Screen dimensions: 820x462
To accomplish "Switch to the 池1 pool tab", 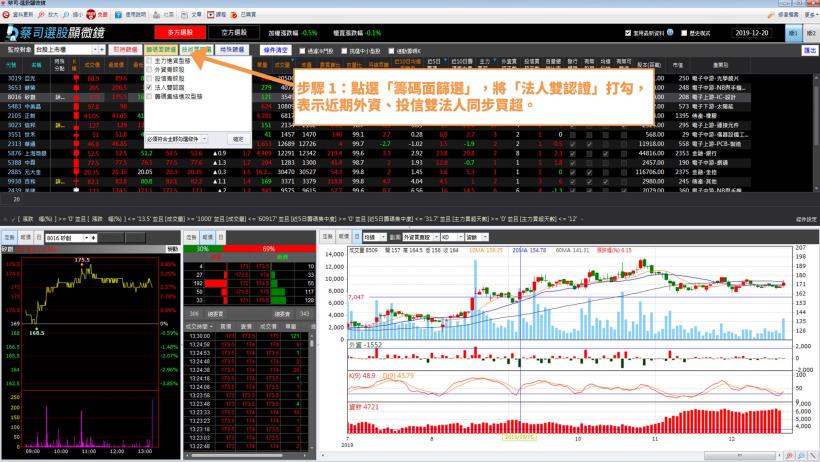I will [x=793, y=33].
